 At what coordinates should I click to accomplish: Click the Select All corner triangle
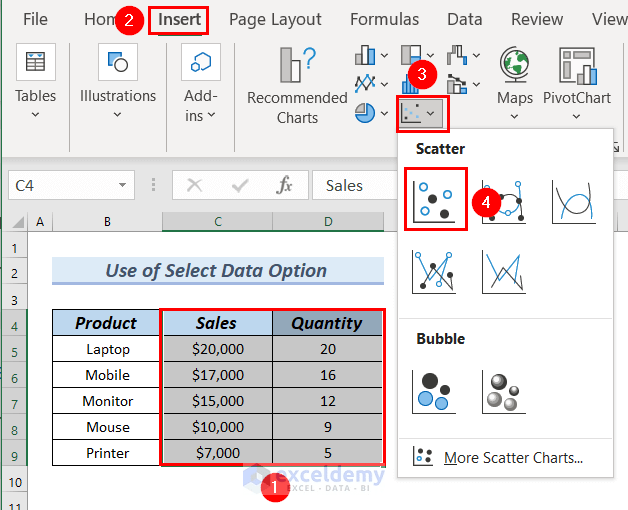coord(18,222)
